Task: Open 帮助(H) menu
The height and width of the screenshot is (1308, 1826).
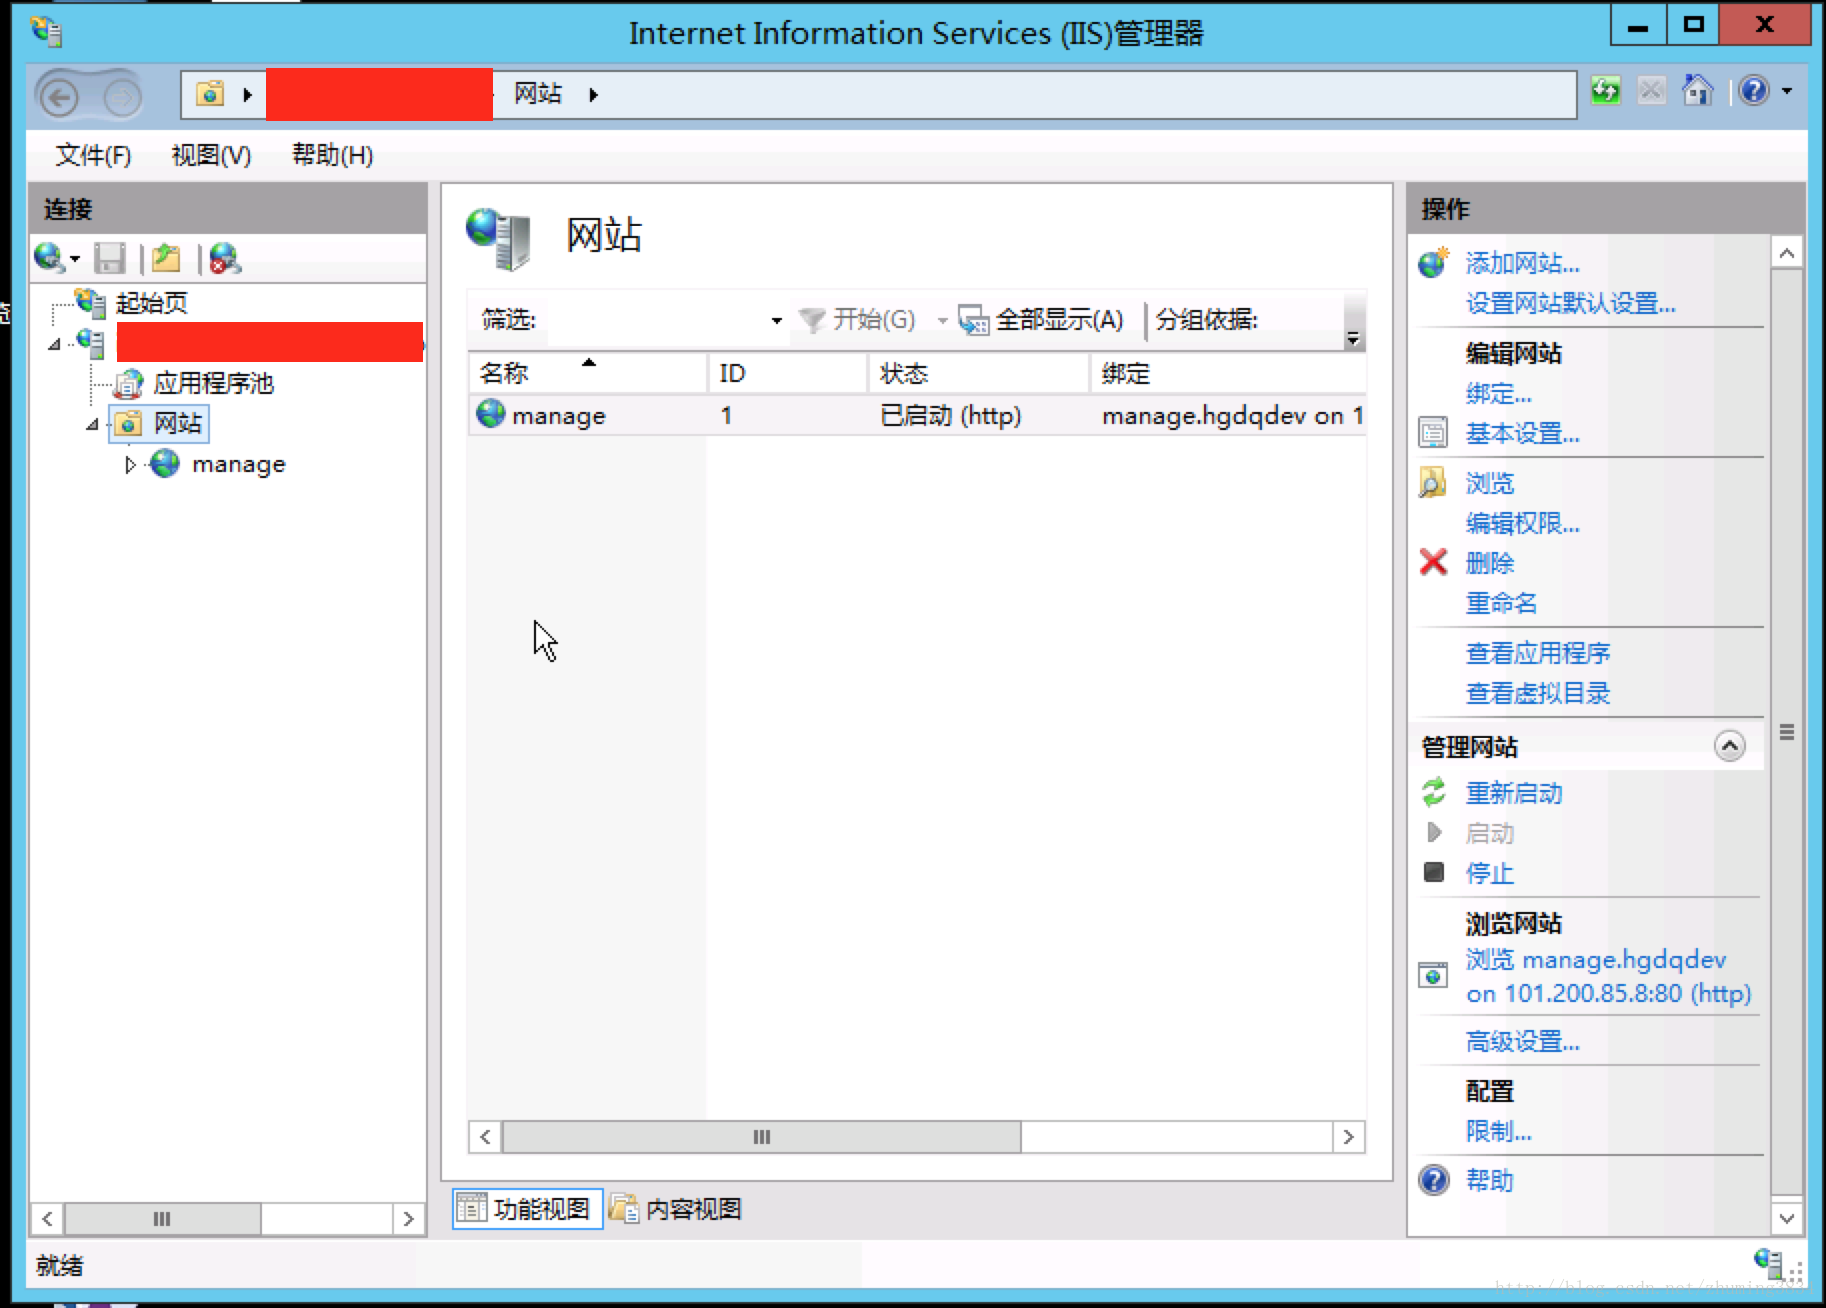Action: pyautogui.click(x=332, y=155)
